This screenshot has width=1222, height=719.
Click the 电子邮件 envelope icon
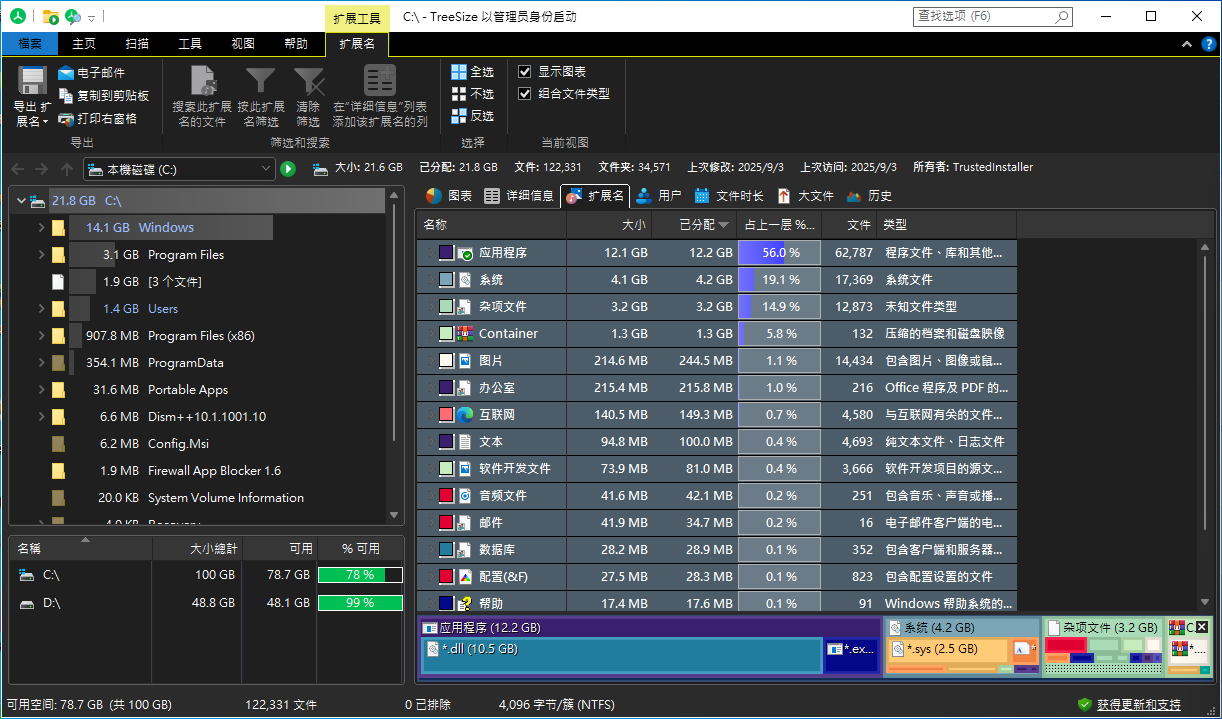tap(66, 73)
